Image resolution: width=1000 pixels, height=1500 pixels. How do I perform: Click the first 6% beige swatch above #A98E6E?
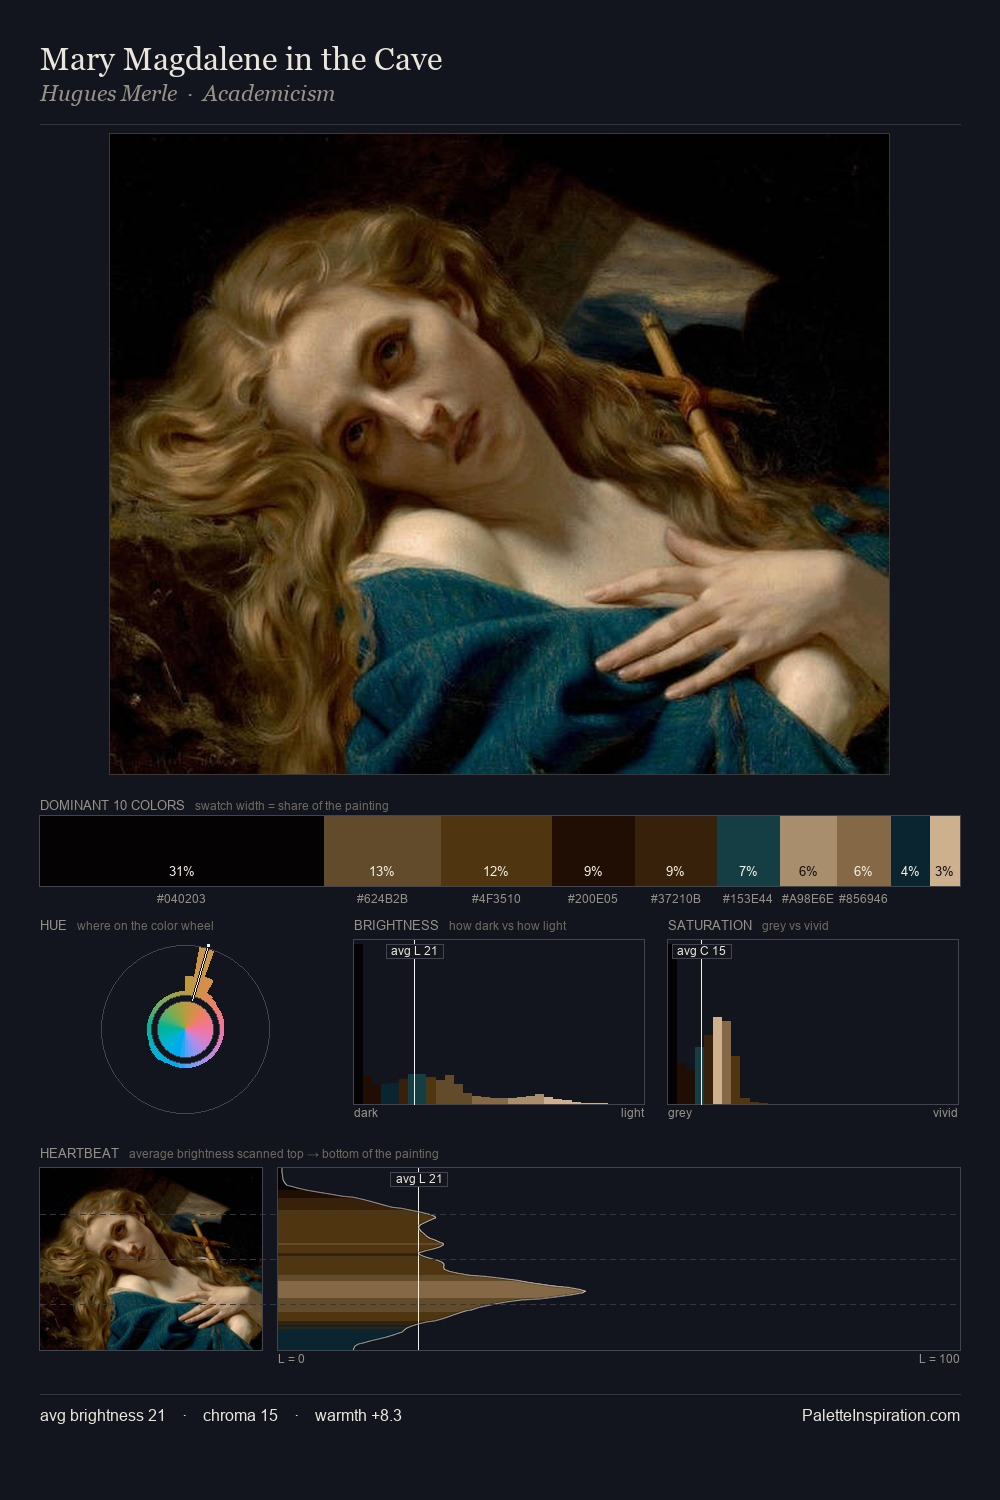tap(808, 851)
